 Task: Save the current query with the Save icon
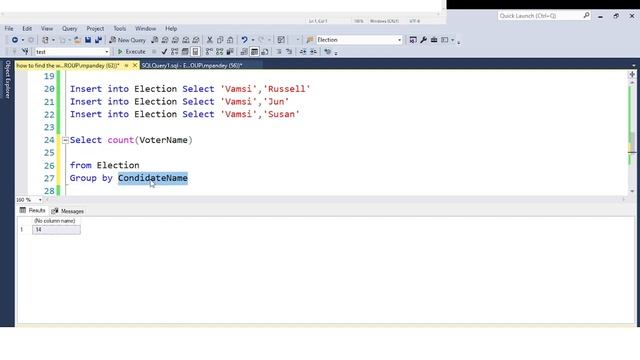tap(88, 40)
